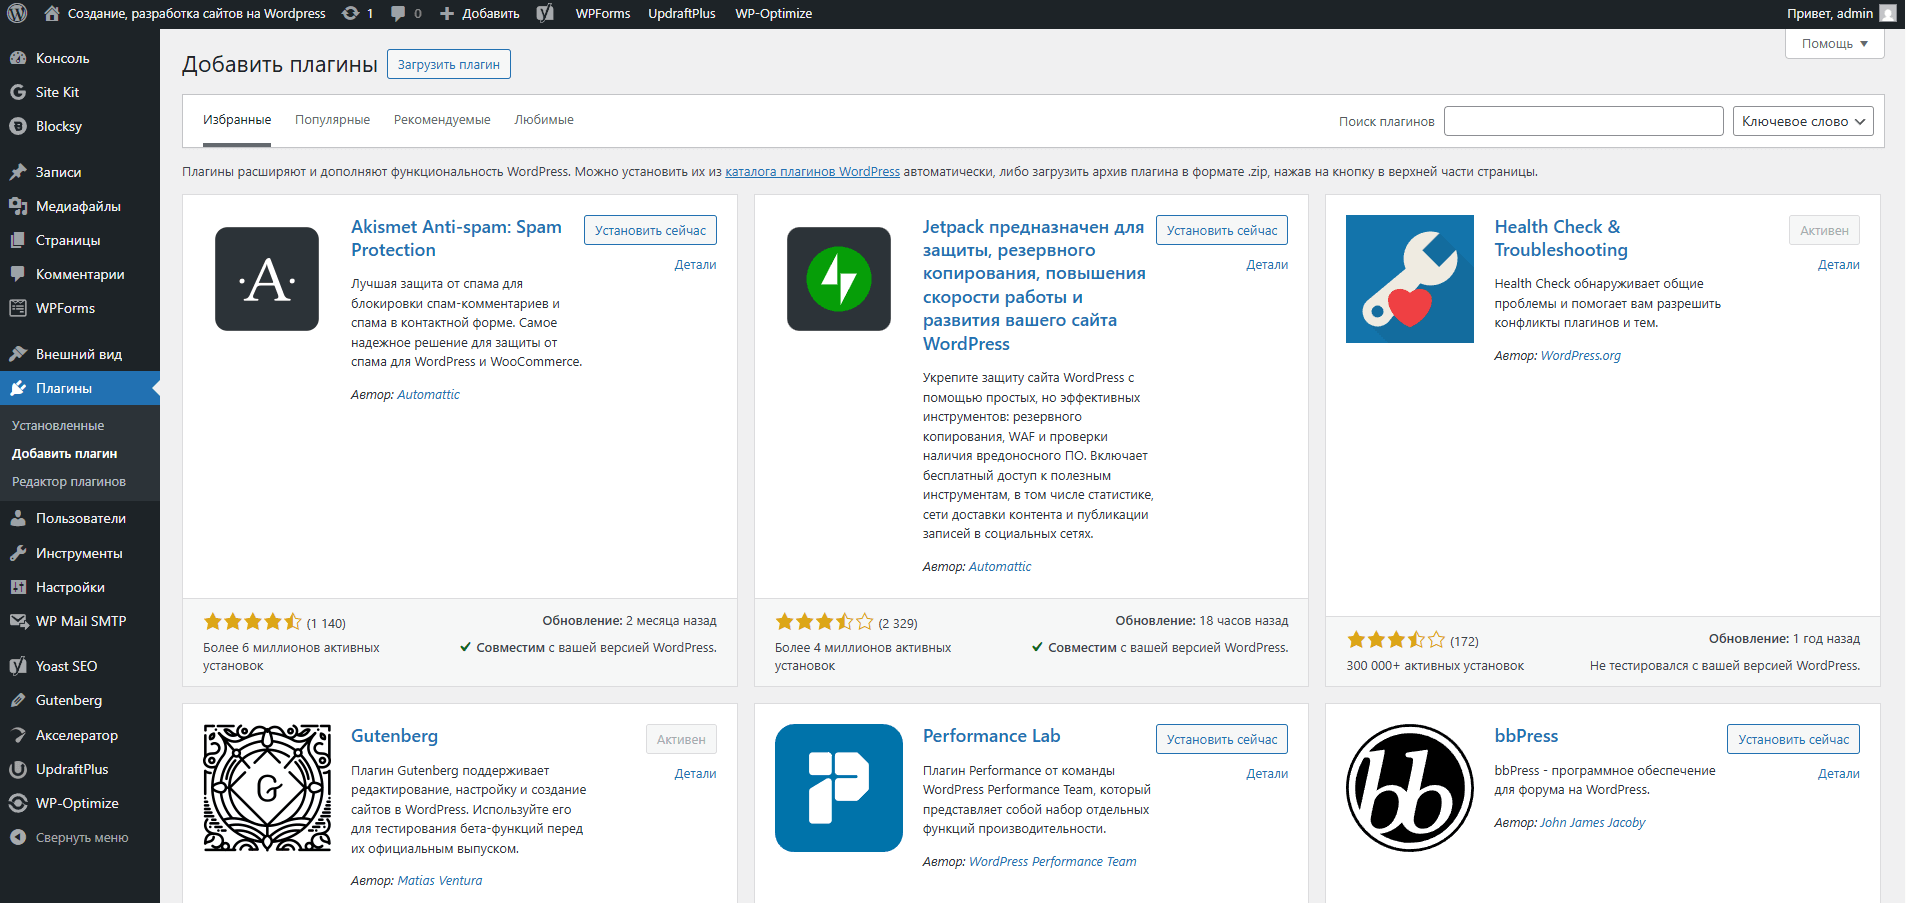
Task: Click the Performance Lab plugin icon
Action: pyautogui.click(x=838, y=788)
